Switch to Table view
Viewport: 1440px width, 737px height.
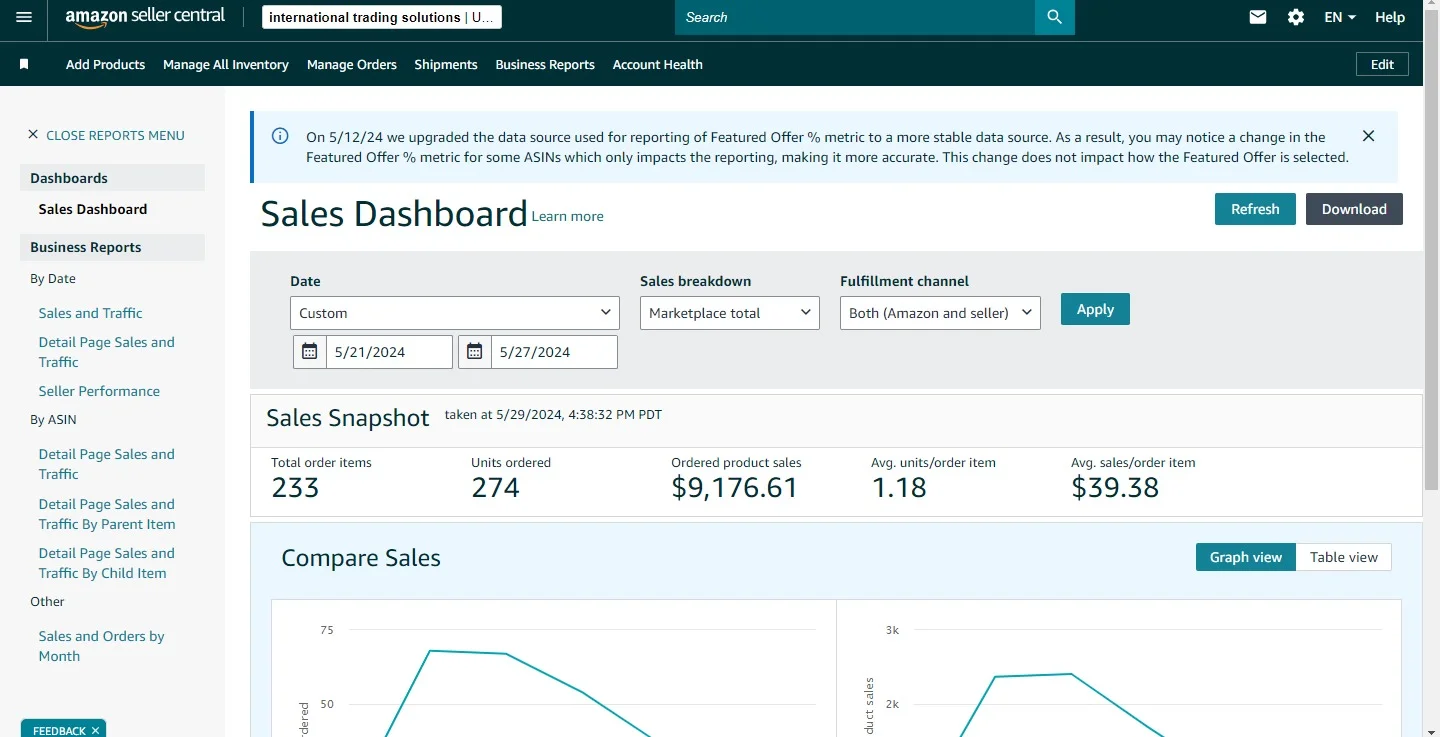pos(1343,557)
